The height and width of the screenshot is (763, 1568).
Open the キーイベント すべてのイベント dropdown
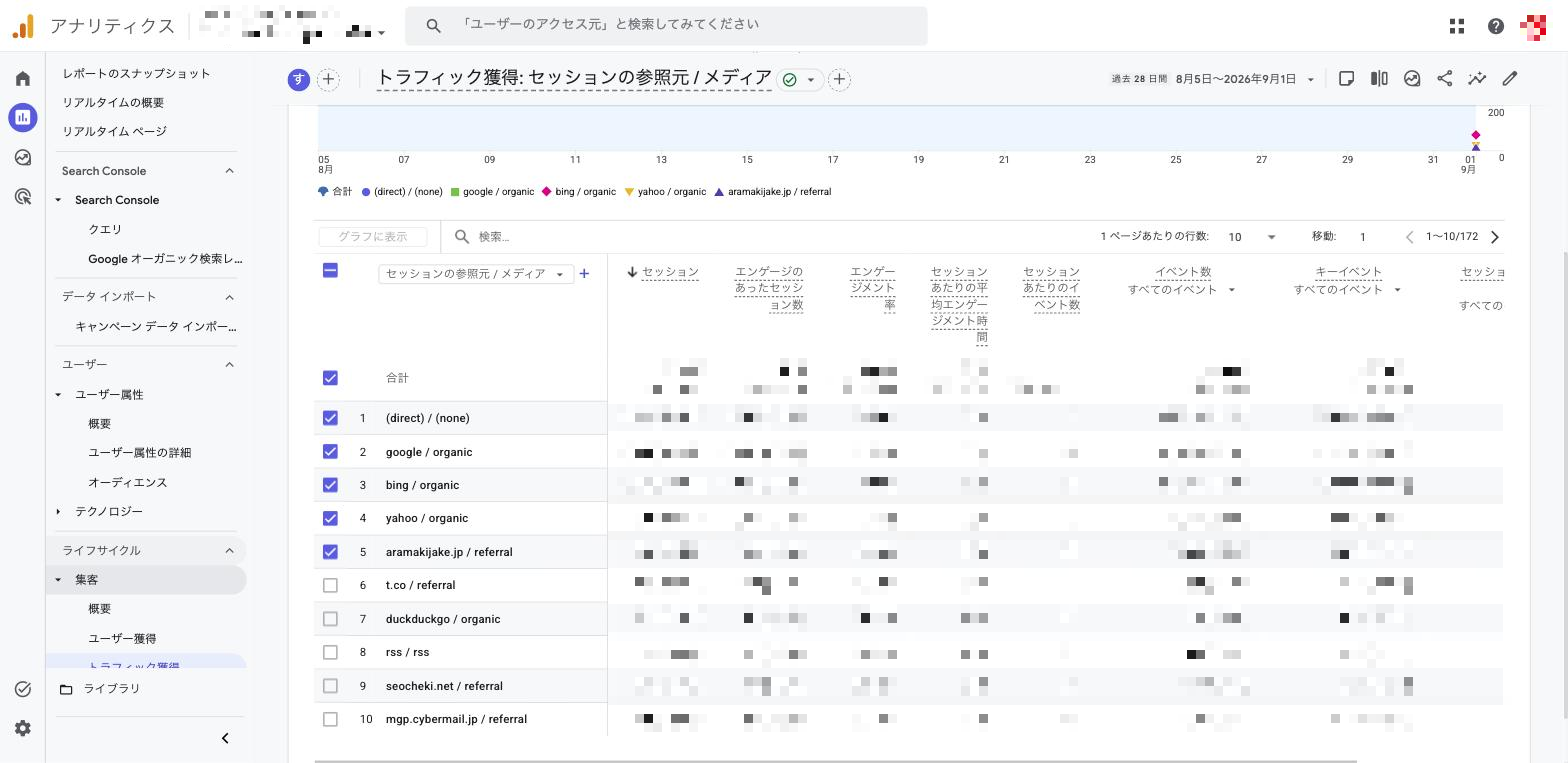[1348, 290]
